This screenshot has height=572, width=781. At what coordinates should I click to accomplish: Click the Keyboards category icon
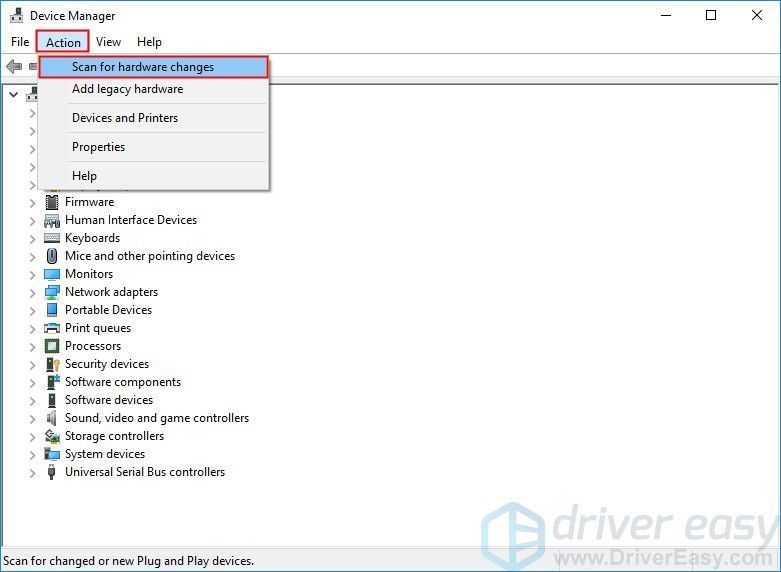(x=52, y=238)
